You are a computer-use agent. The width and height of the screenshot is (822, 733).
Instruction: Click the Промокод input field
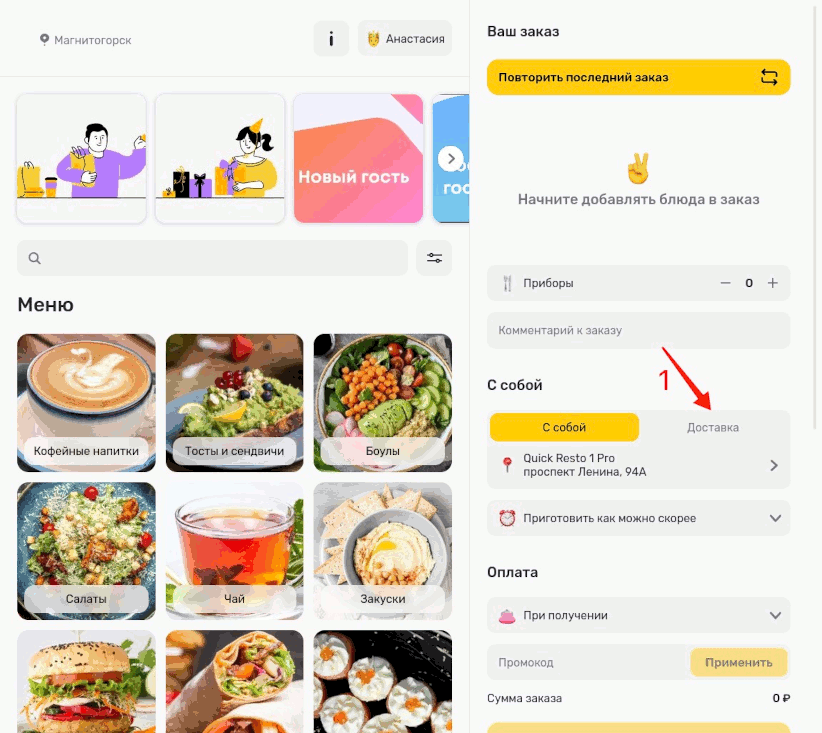click(588, 662)
